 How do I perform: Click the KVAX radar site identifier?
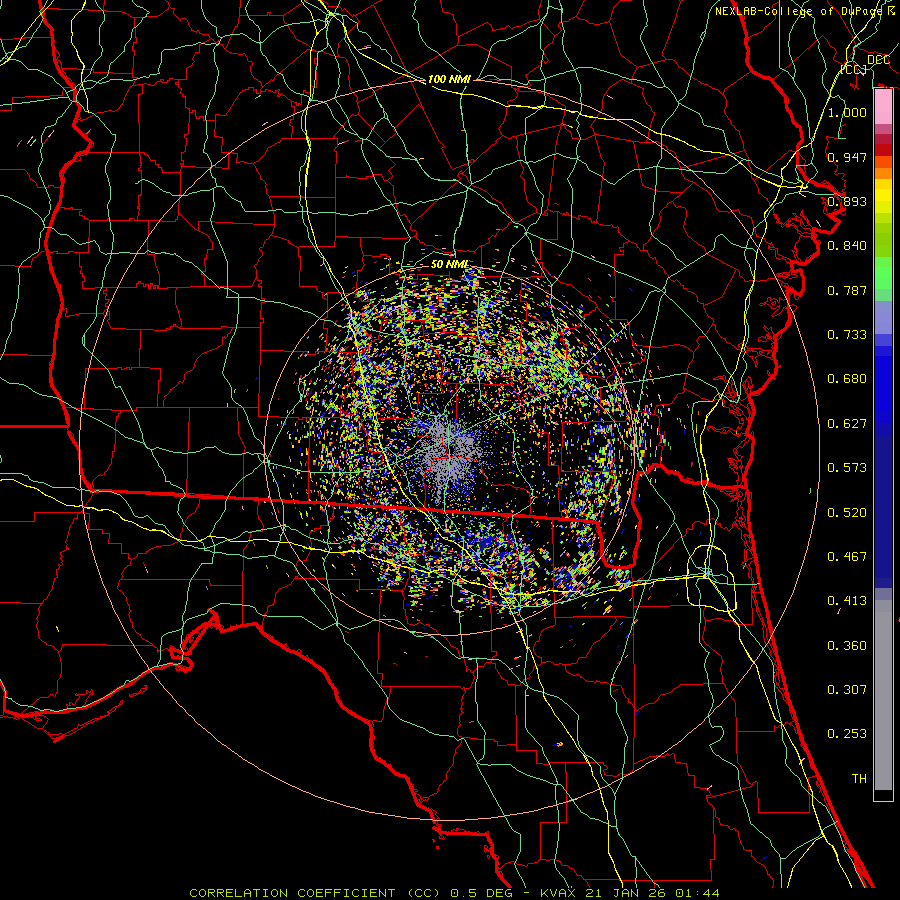pos(560,893)
